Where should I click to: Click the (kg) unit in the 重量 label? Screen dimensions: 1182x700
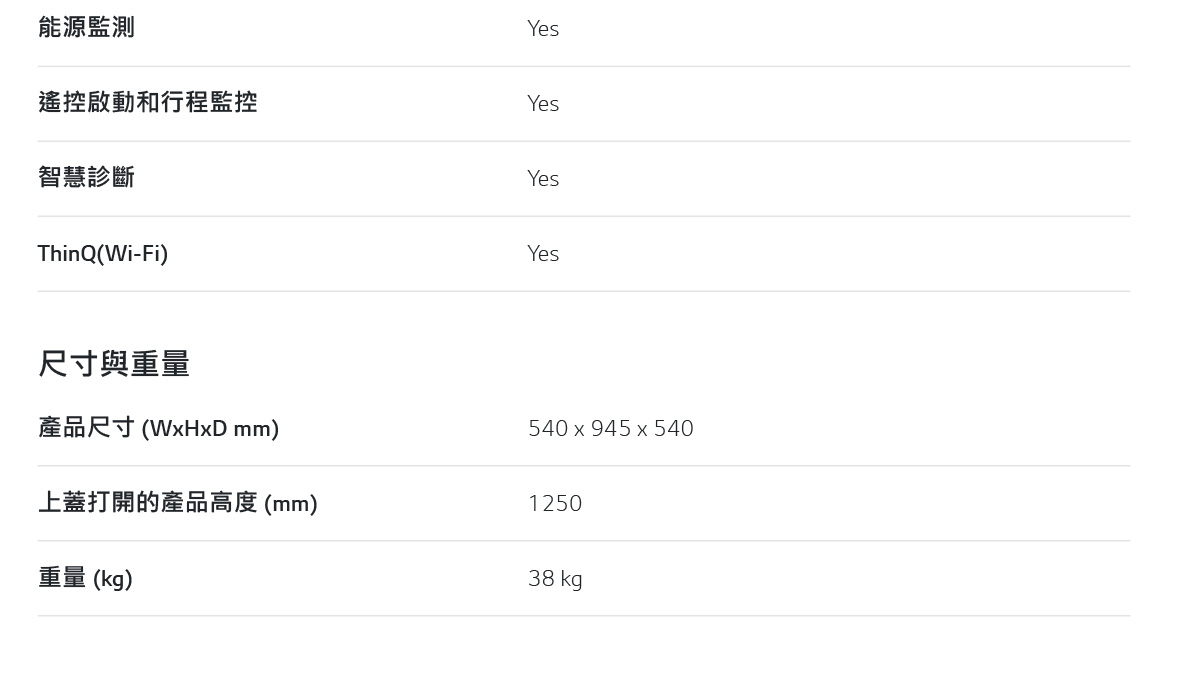pos(112,579)
